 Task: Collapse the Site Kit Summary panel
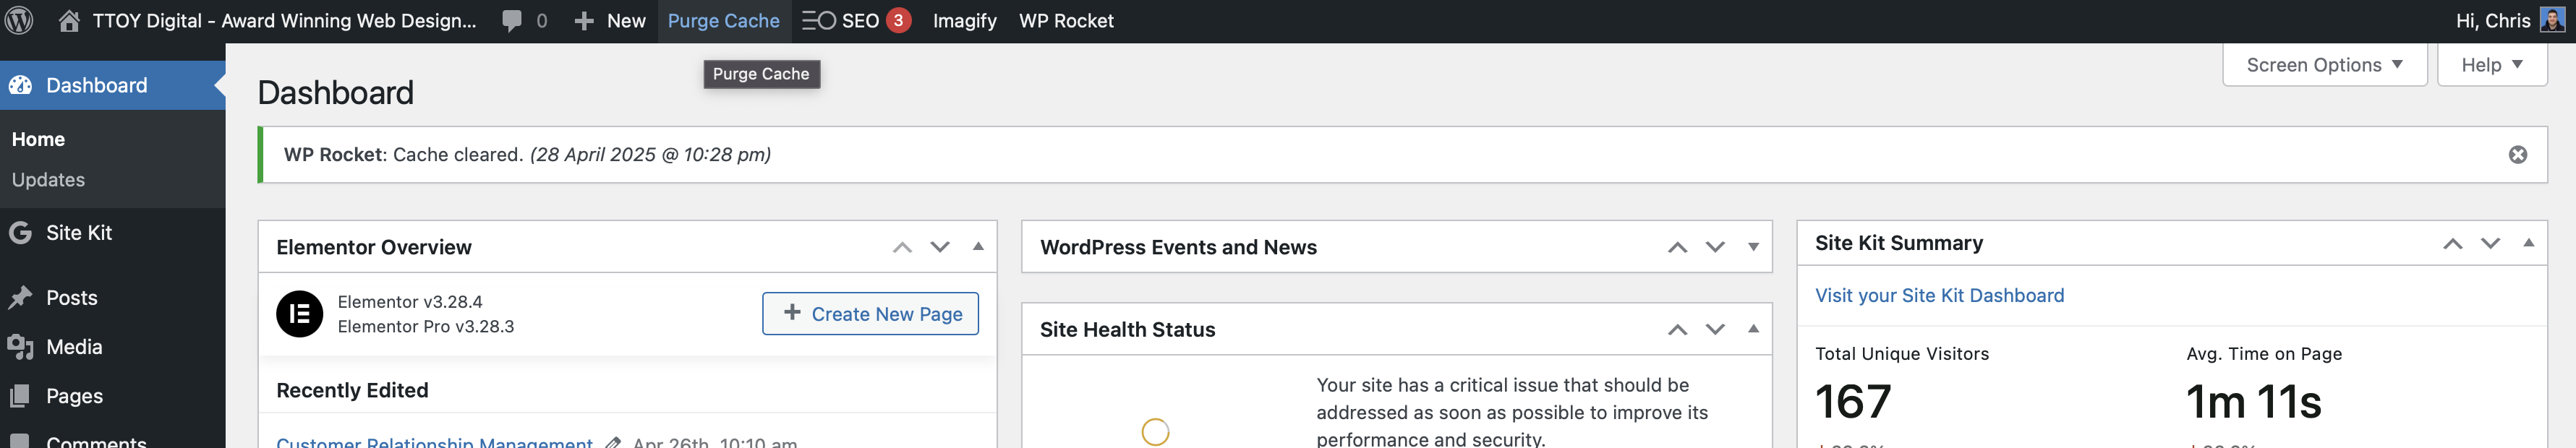coord(2528,242)
